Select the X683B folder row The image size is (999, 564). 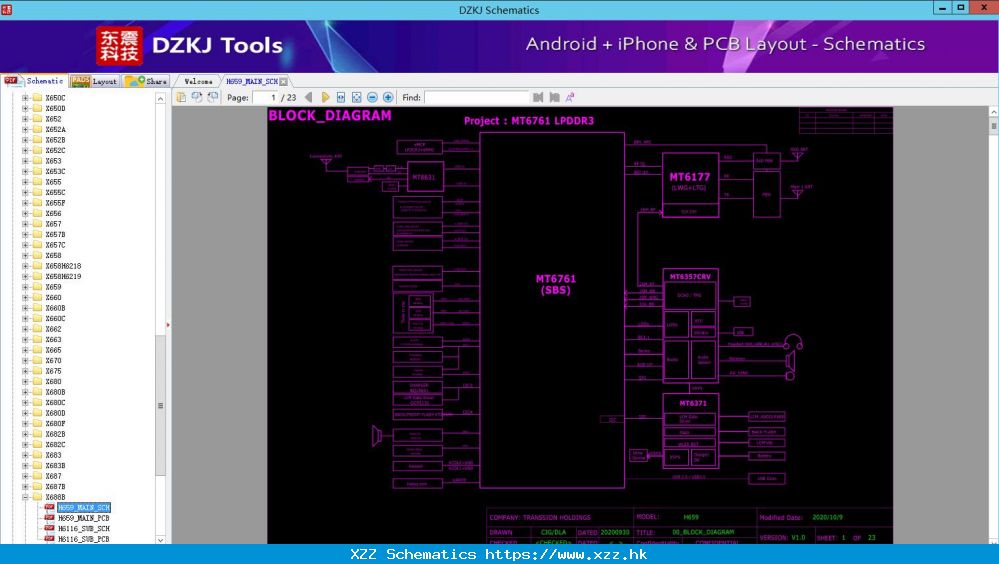point(55,465)
